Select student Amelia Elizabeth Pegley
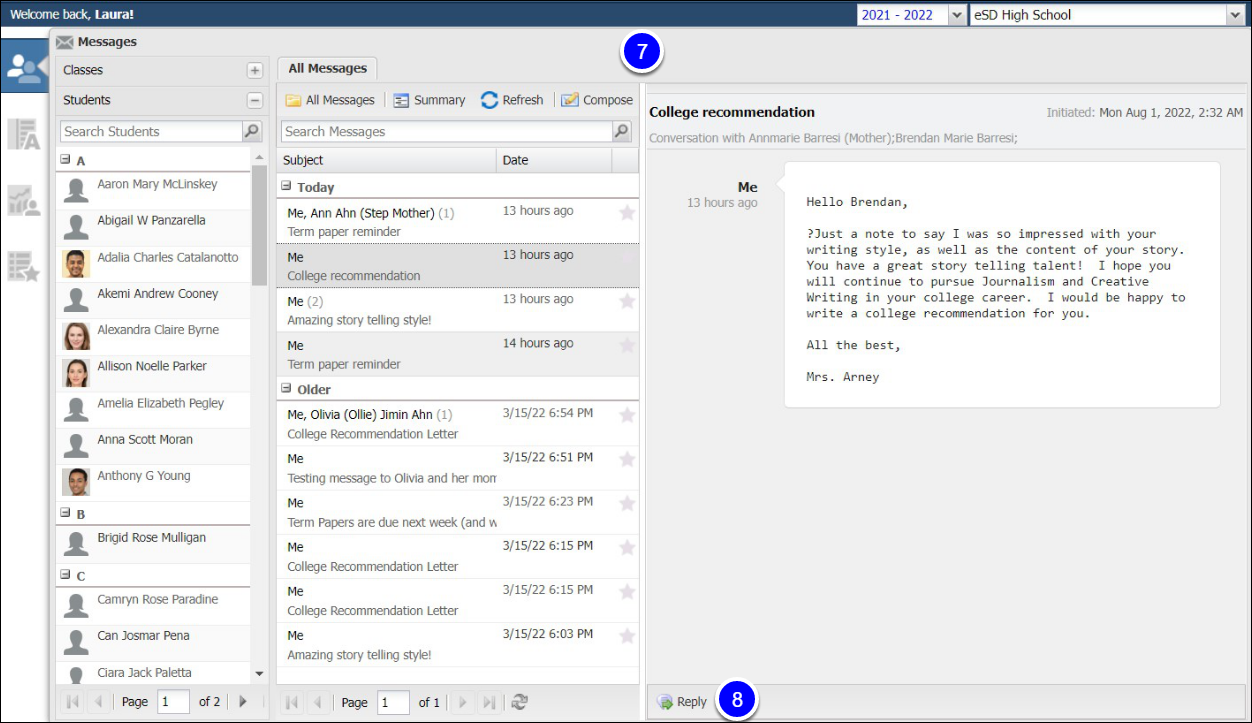The width and height of the screenshot is (1252, 723). tap(153, 409)
